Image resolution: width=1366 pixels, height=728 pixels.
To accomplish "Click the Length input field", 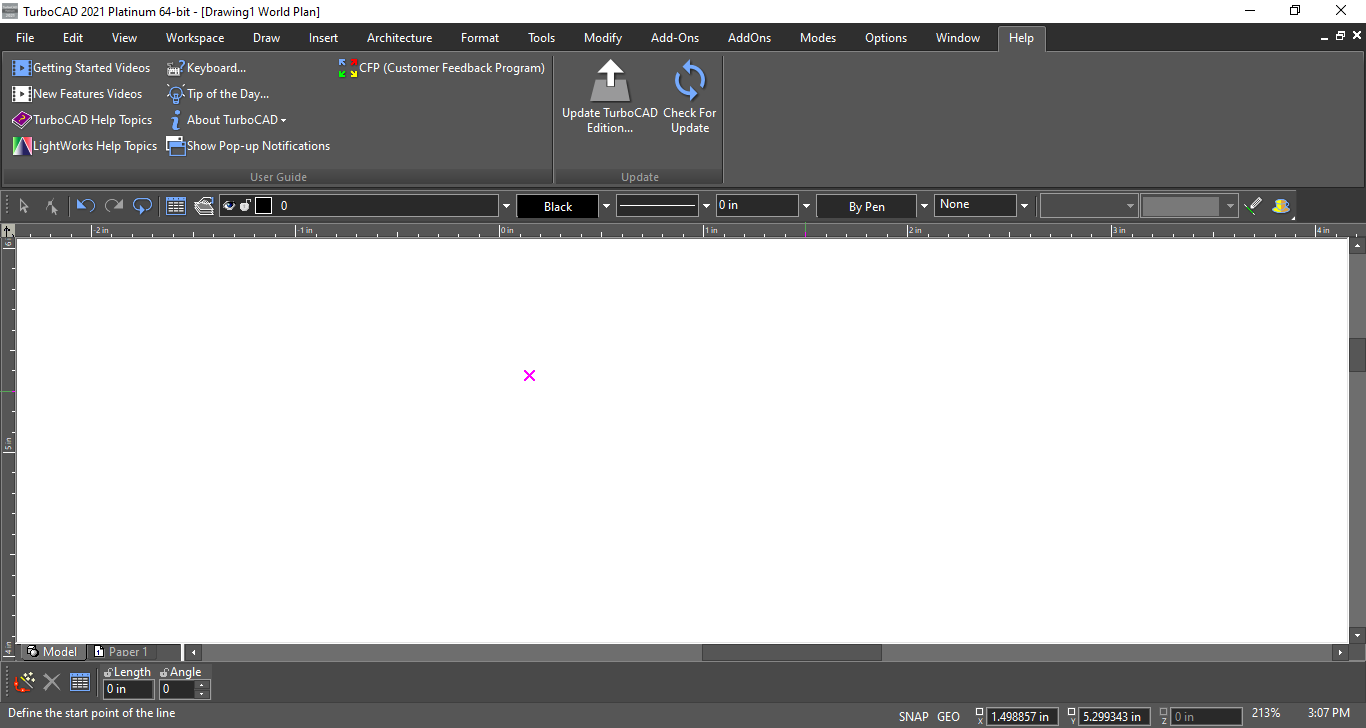I will (x=129, y=689).
